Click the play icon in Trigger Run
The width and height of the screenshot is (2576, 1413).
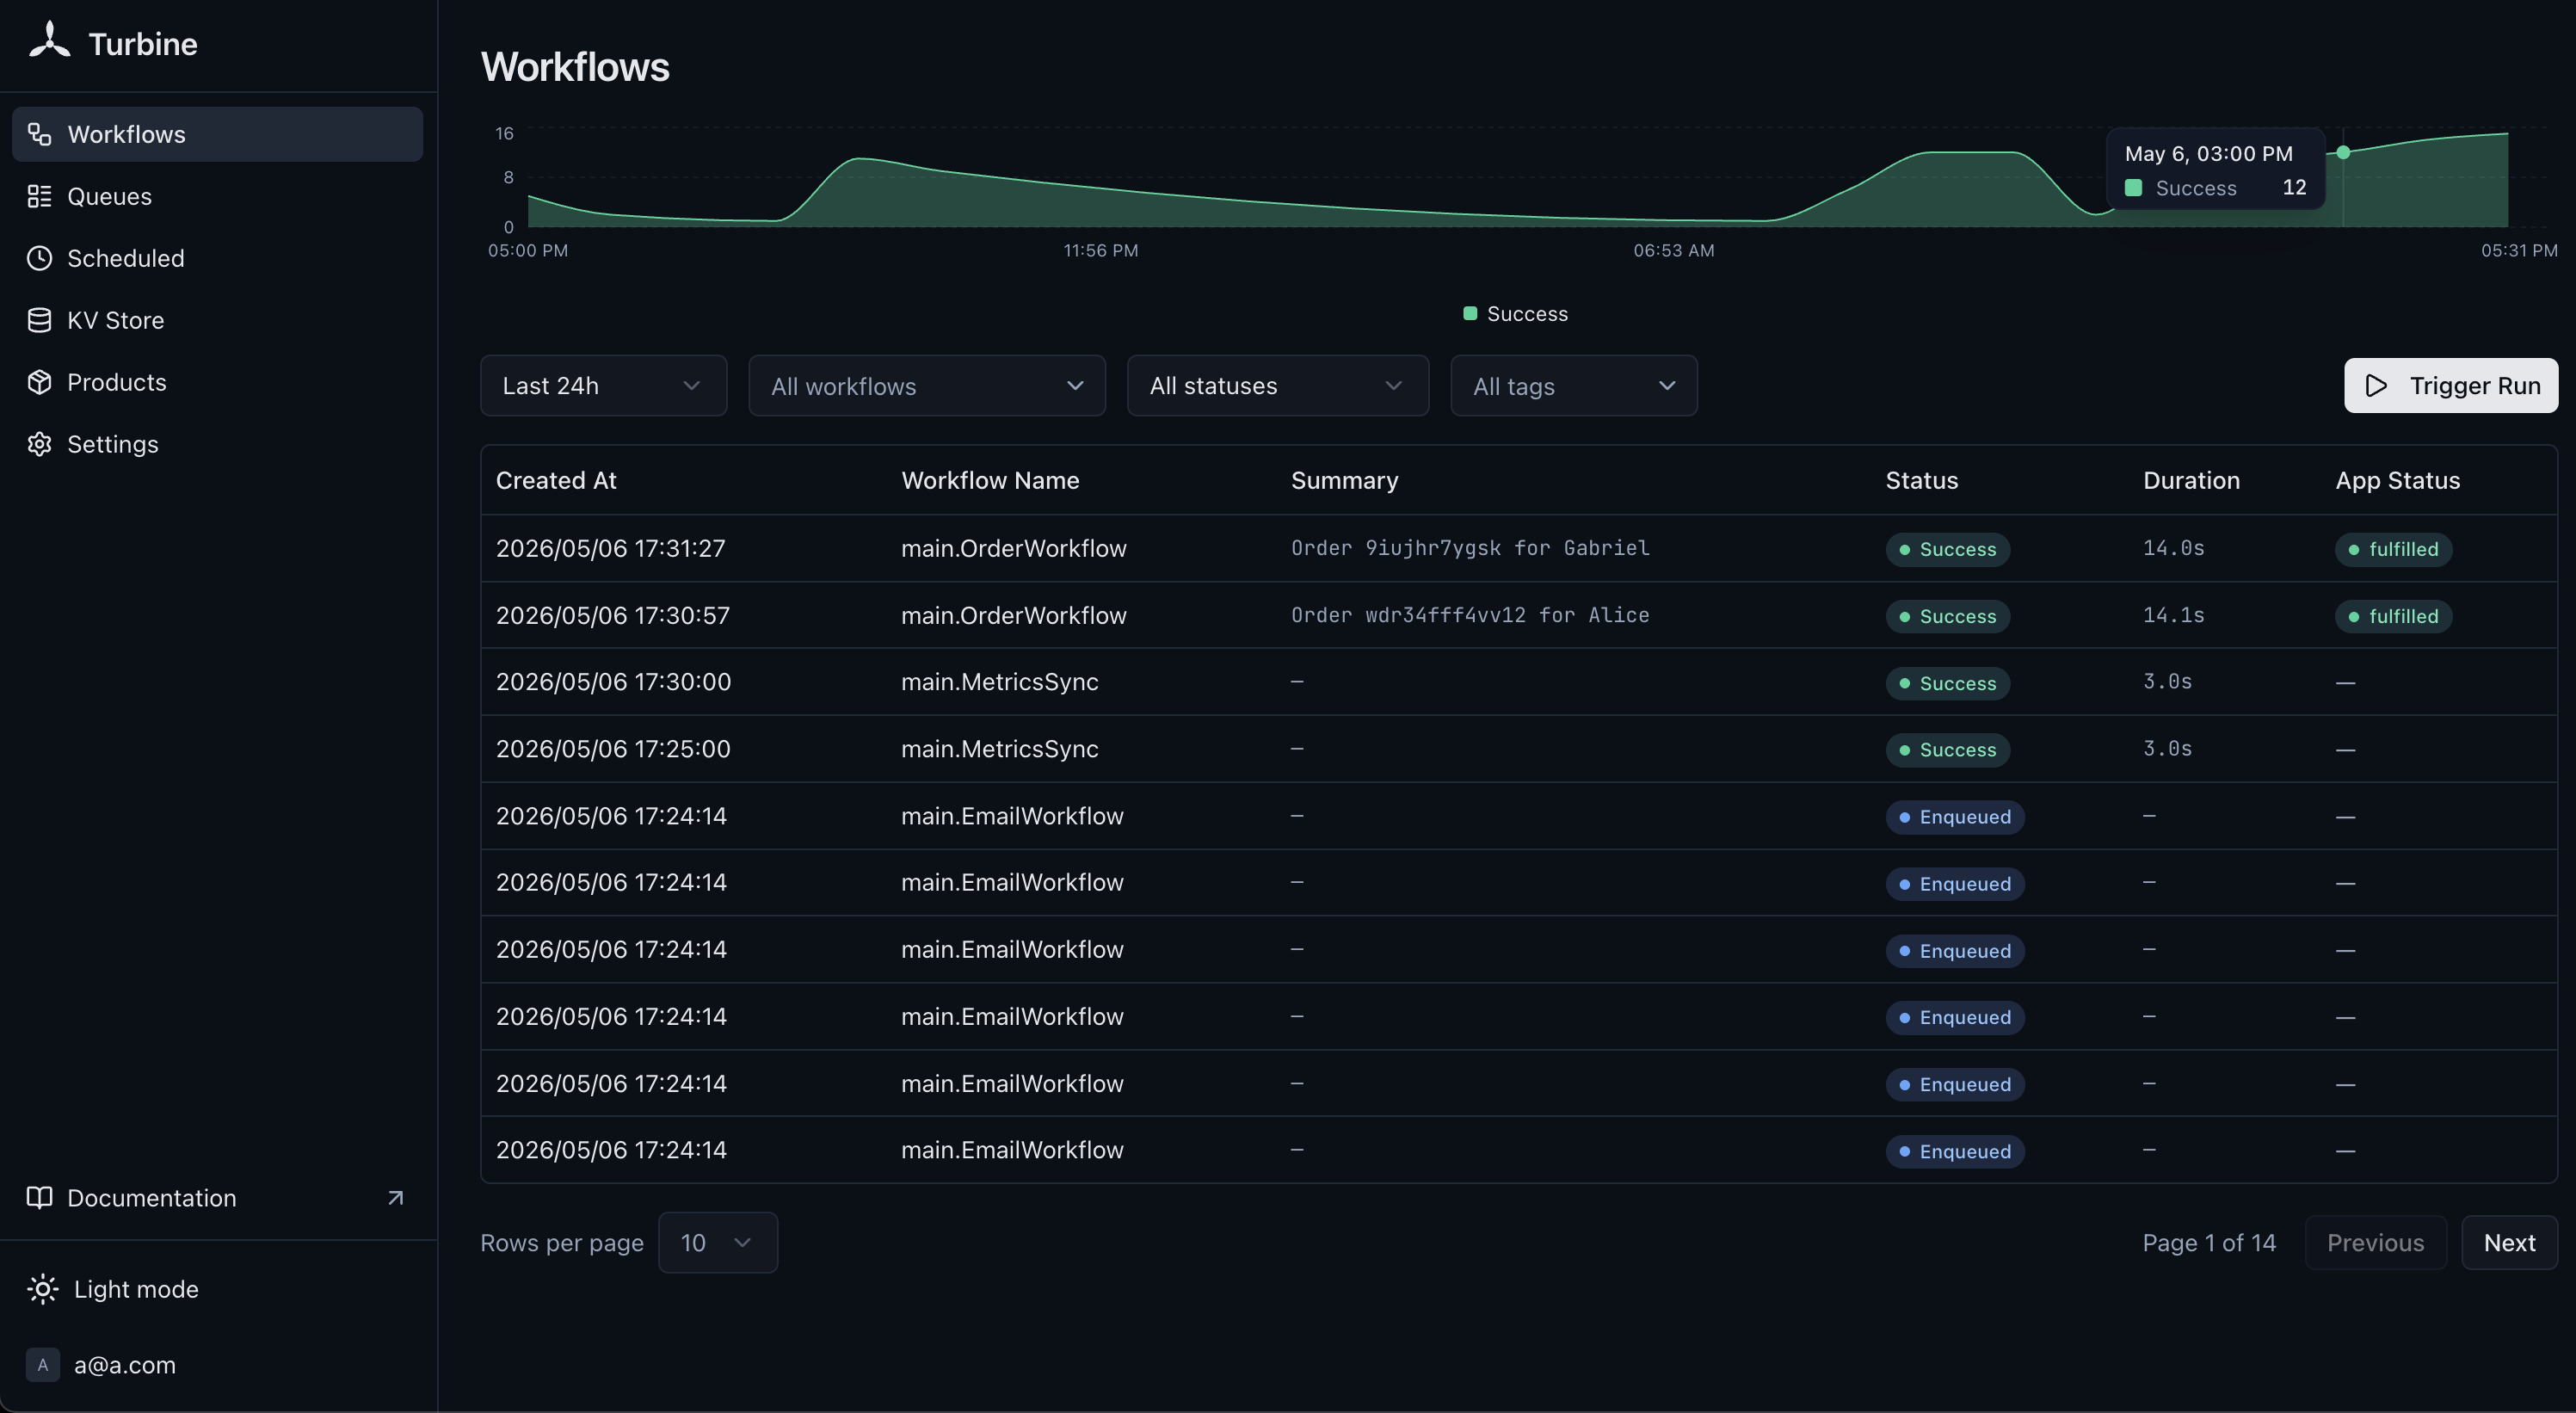pyautogui.click(x=2377, y=386)
